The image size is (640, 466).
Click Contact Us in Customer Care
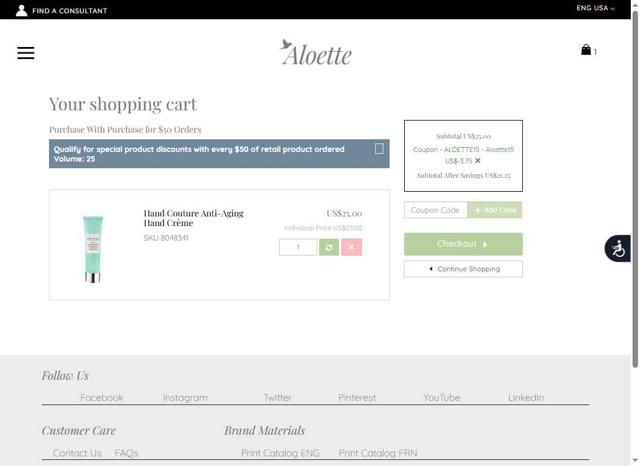coord(77,453)
